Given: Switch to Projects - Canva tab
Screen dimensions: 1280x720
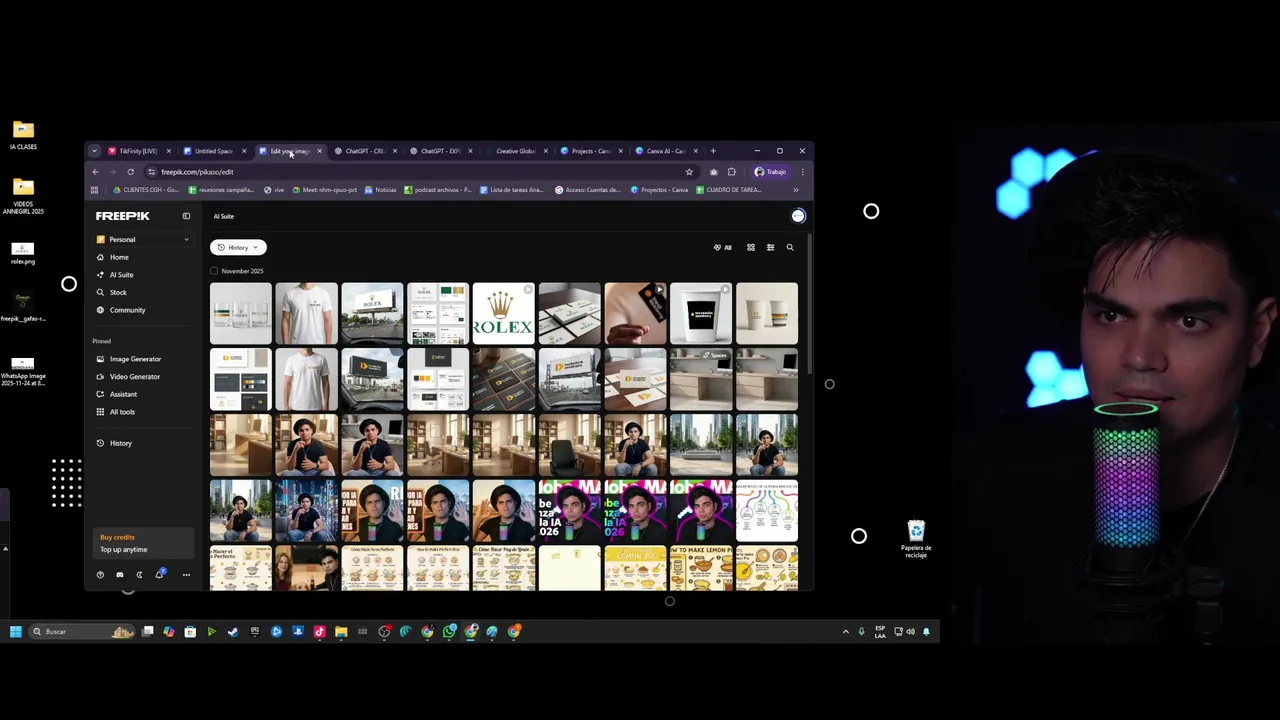Looking at the screenshot, I should [591, 151].
